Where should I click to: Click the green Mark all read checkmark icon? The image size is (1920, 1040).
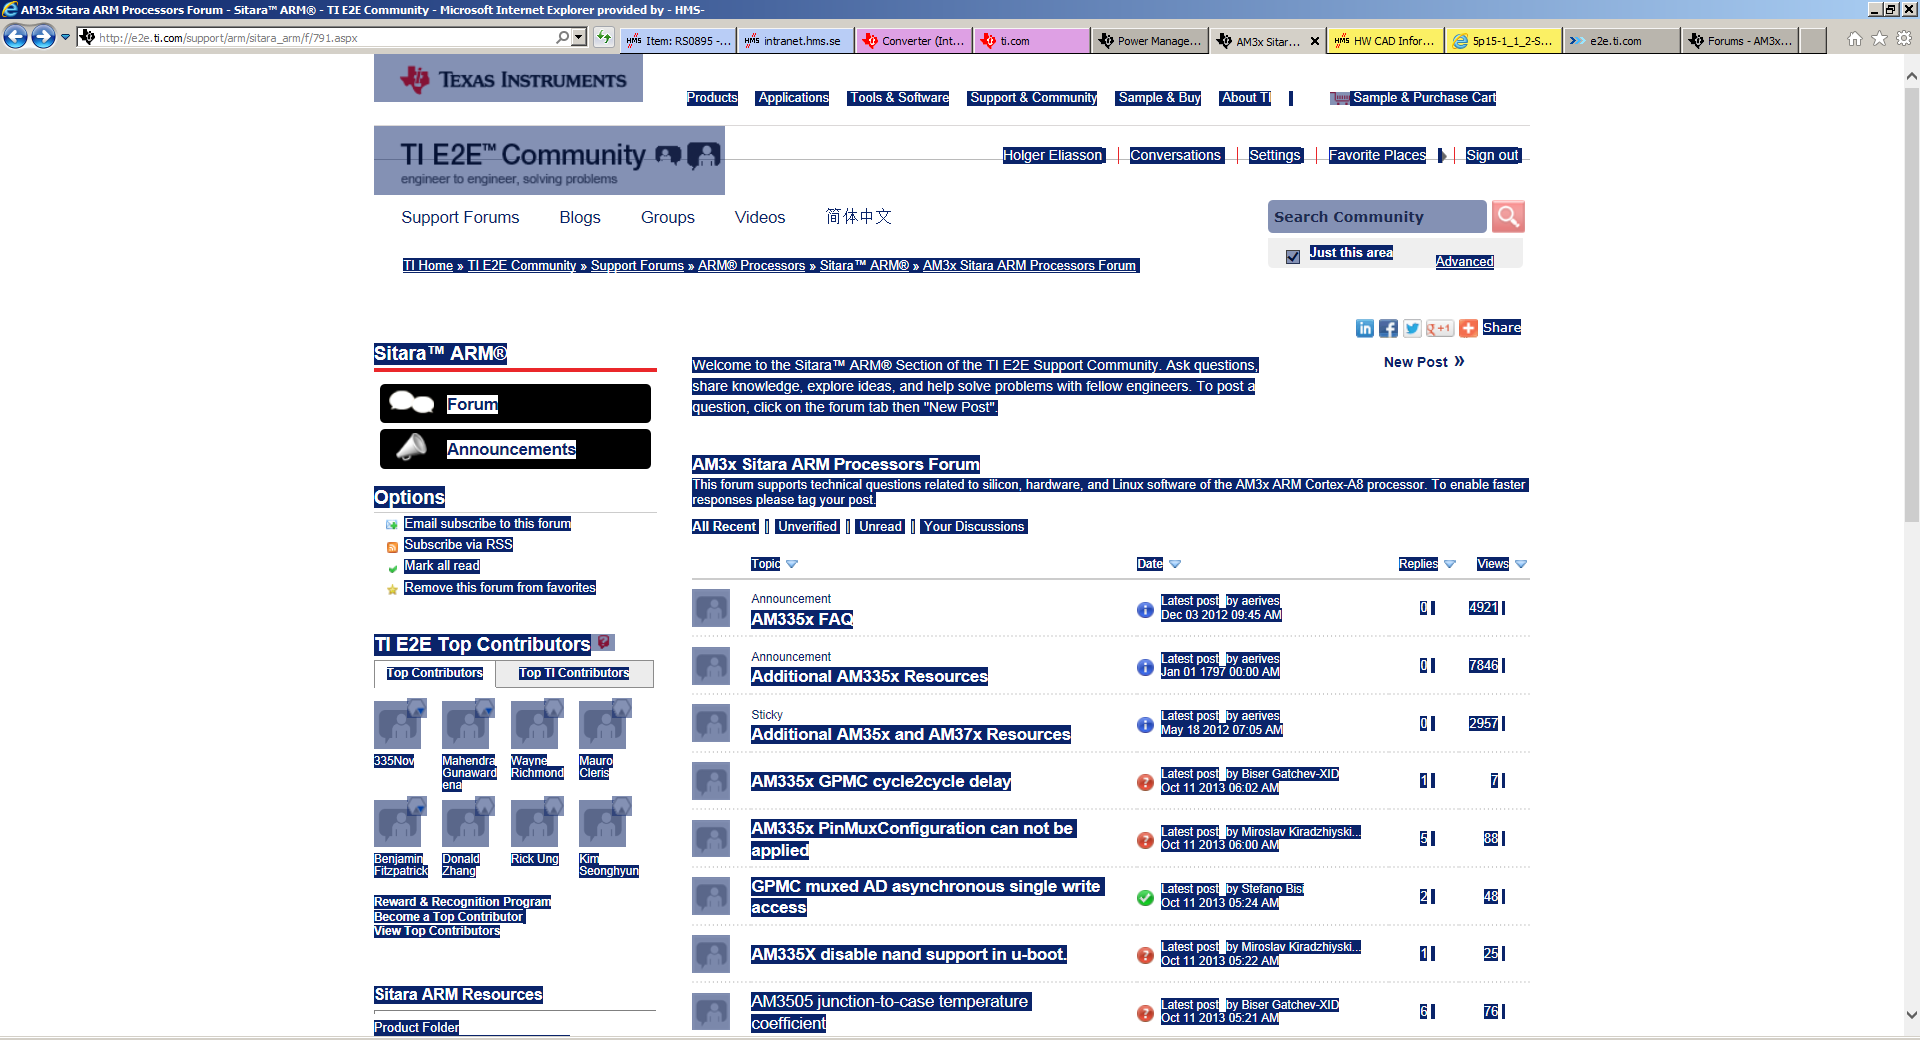pos(392,568)
